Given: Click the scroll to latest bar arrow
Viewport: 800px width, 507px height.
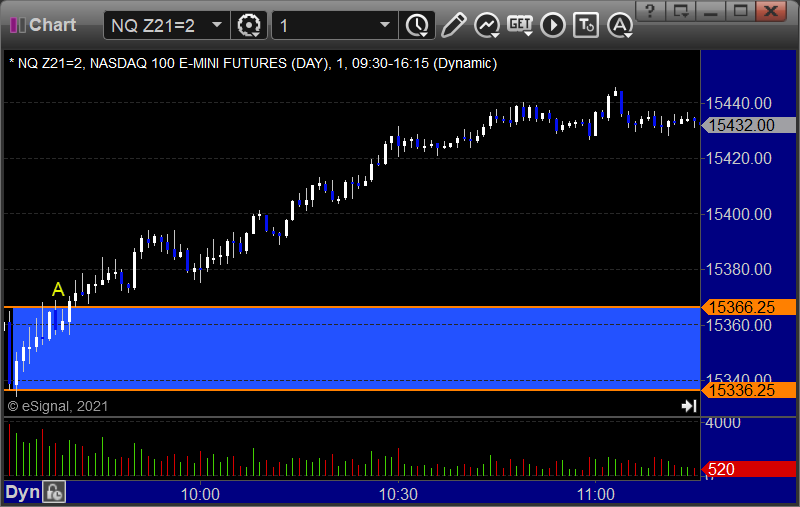Looking at the screenshot, I should [x=689, y=406].
